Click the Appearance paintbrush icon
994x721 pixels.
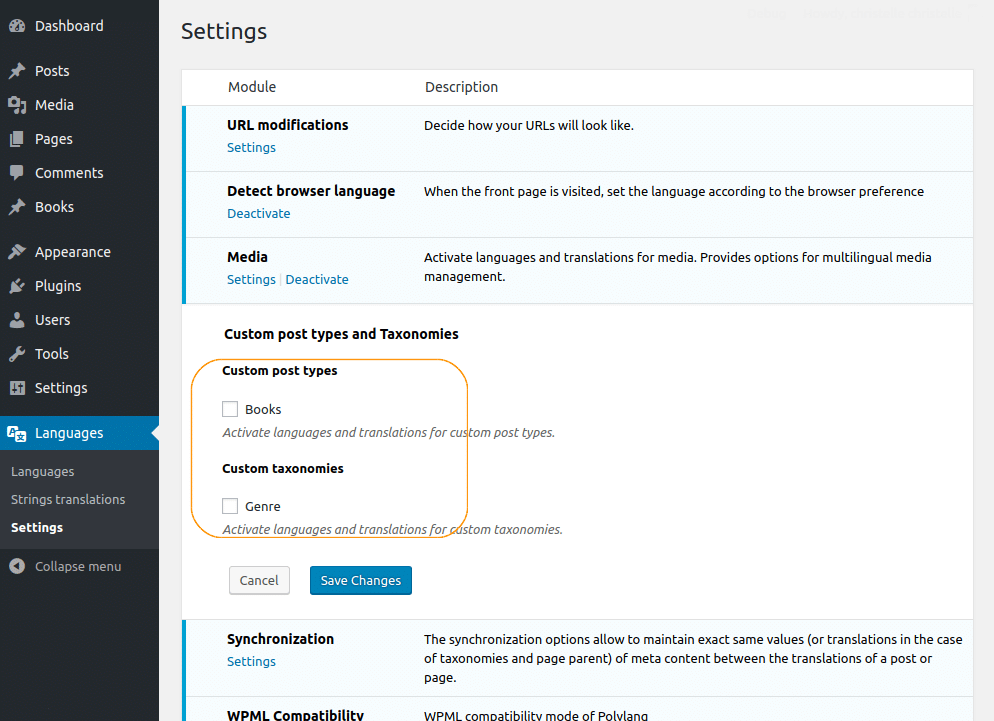click(x=17, y=252)
